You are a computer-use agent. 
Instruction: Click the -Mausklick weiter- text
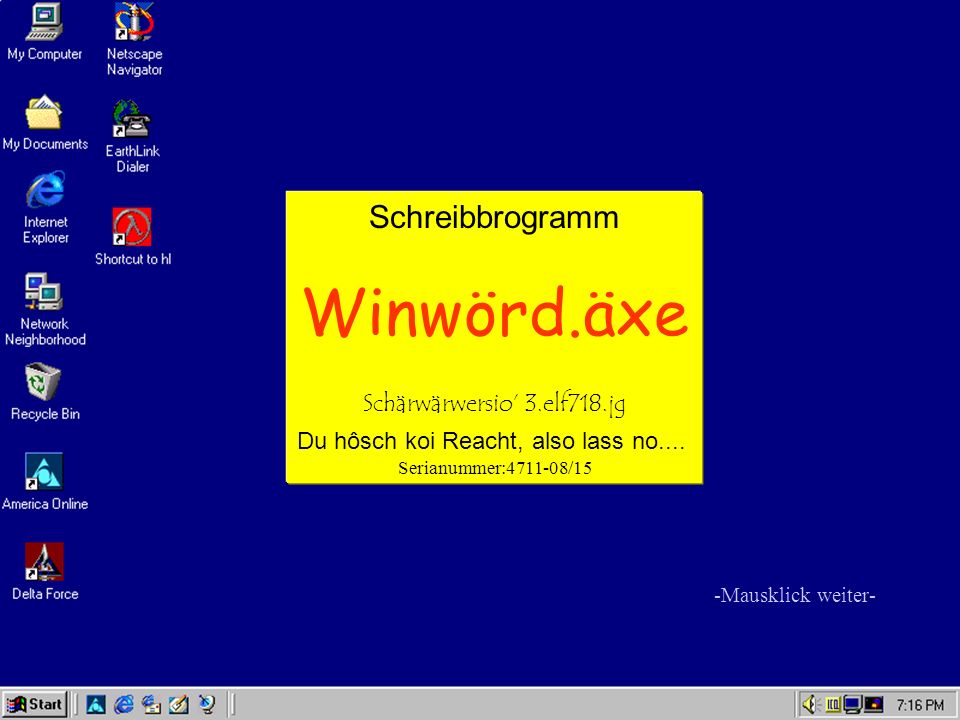pos(795,595)
